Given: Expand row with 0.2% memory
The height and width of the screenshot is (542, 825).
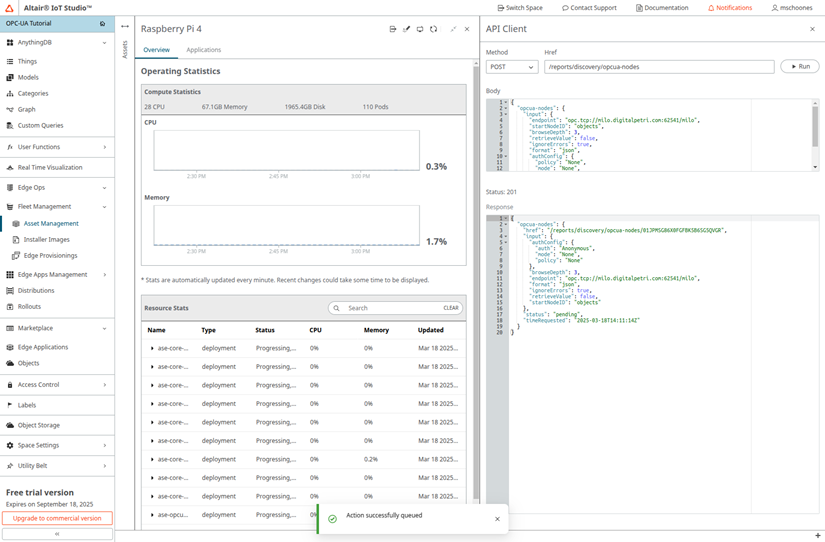Looking at the screenshot, I should tap(152, 459).
